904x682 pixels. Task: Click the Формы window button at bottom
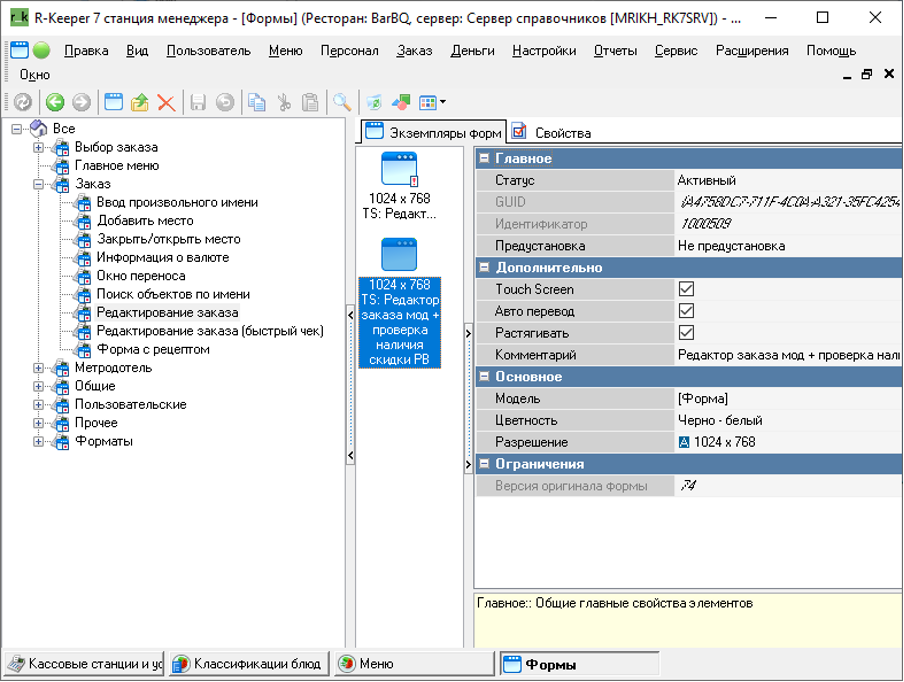579,664
